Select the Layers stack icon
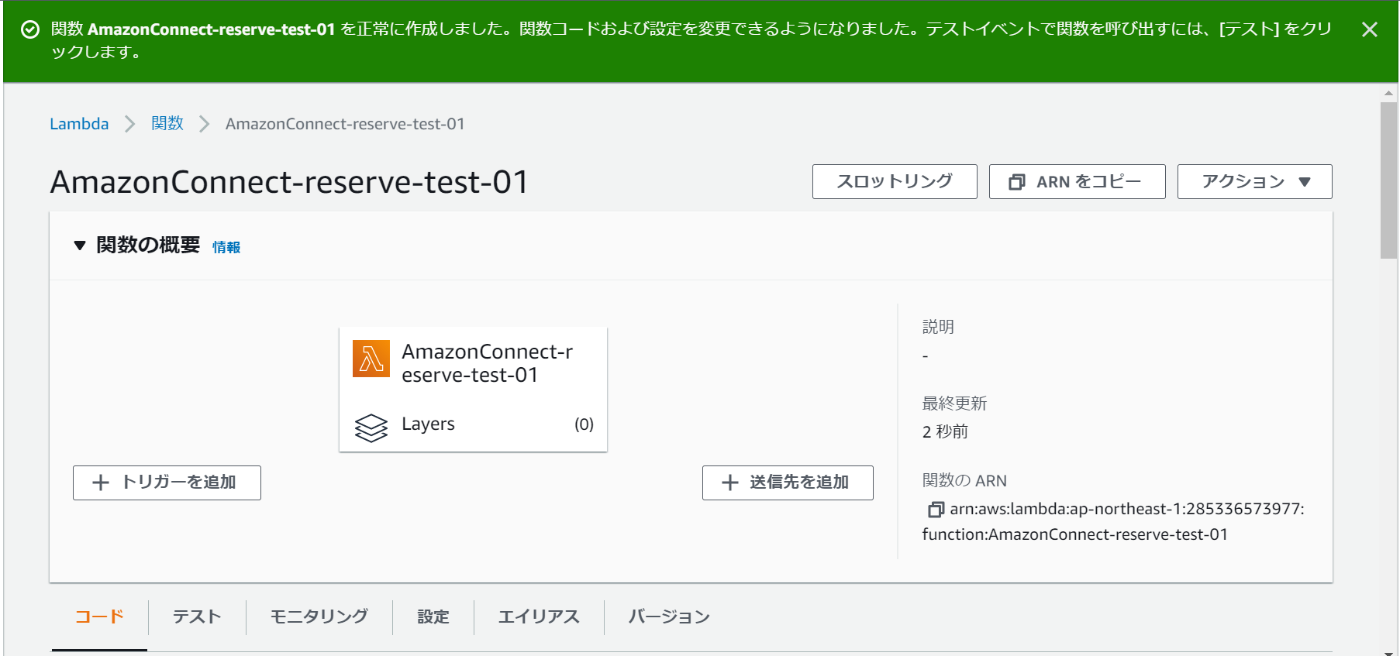The image size is (1400, 656). point(371,426)
